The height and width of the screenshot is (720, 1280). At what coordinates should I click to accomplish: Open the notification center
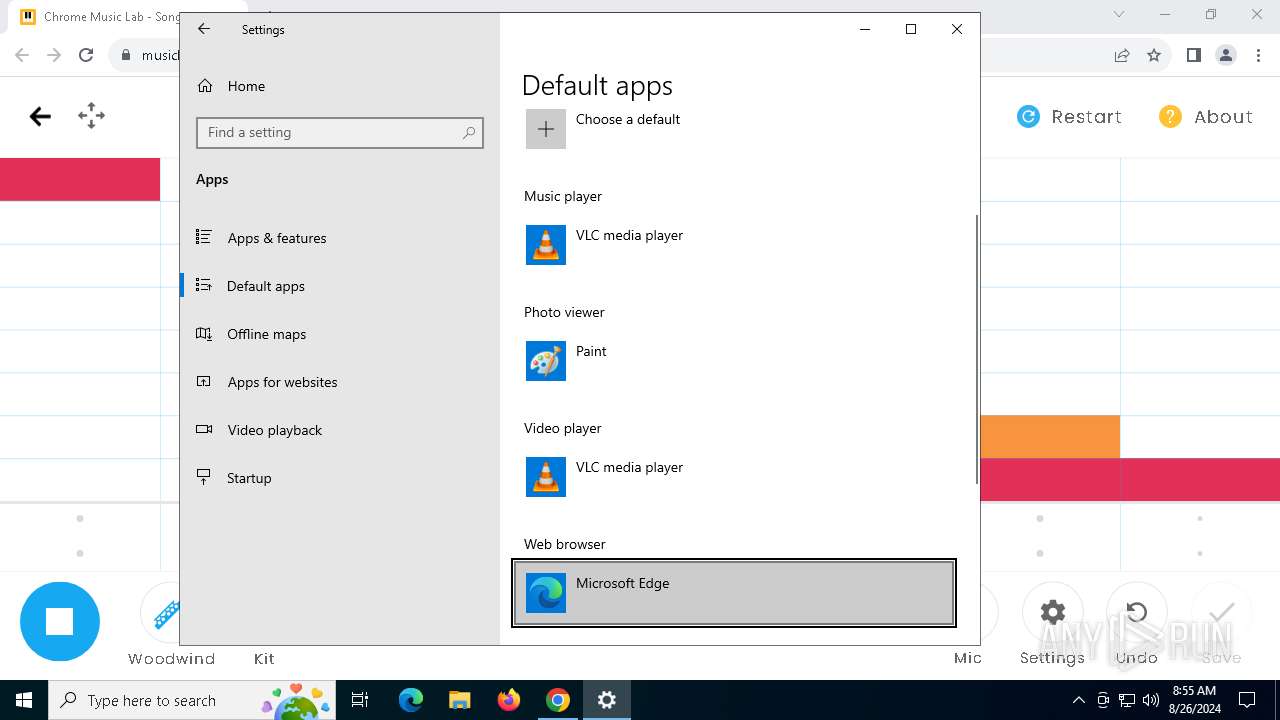click(x=1247, y=700)
